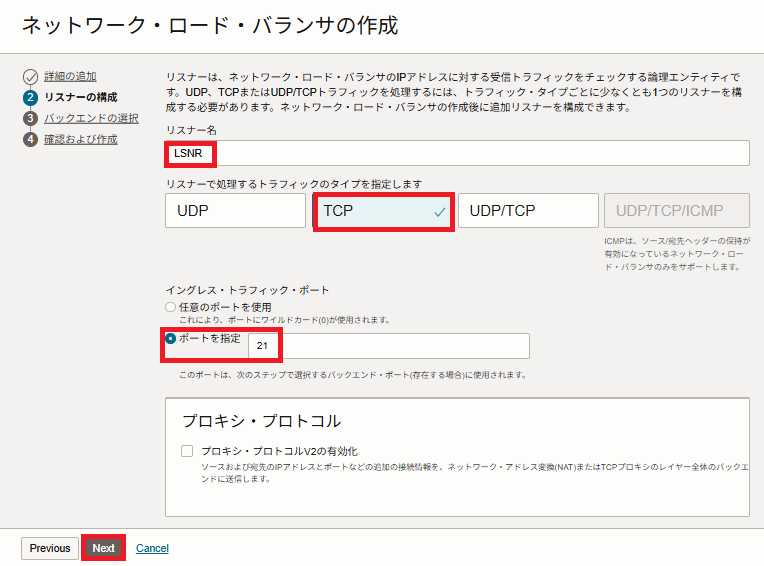Click the traffic type instruction label
The image size is (764, 566).
point(294,184)
